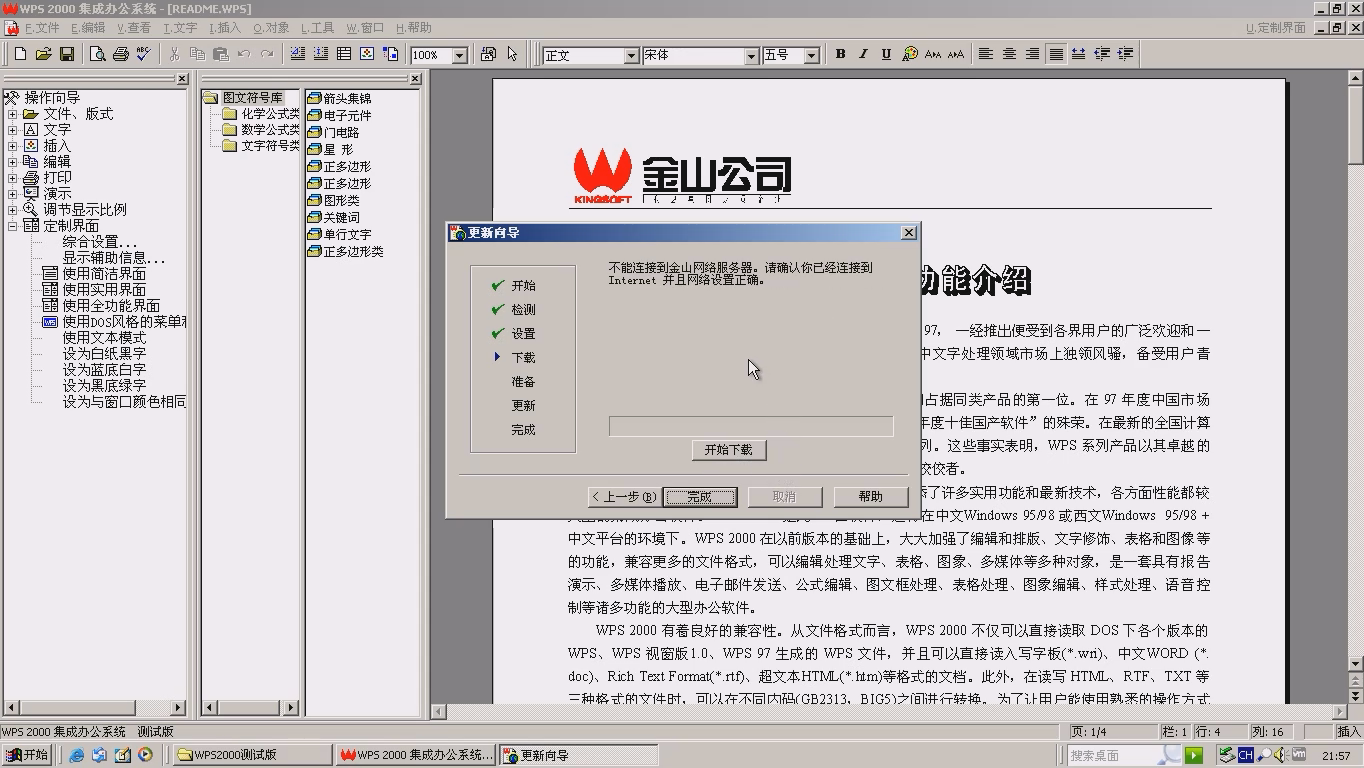1364x768 pixels.
Task: Click the arrow pointer selection tool
Action: 512,54
